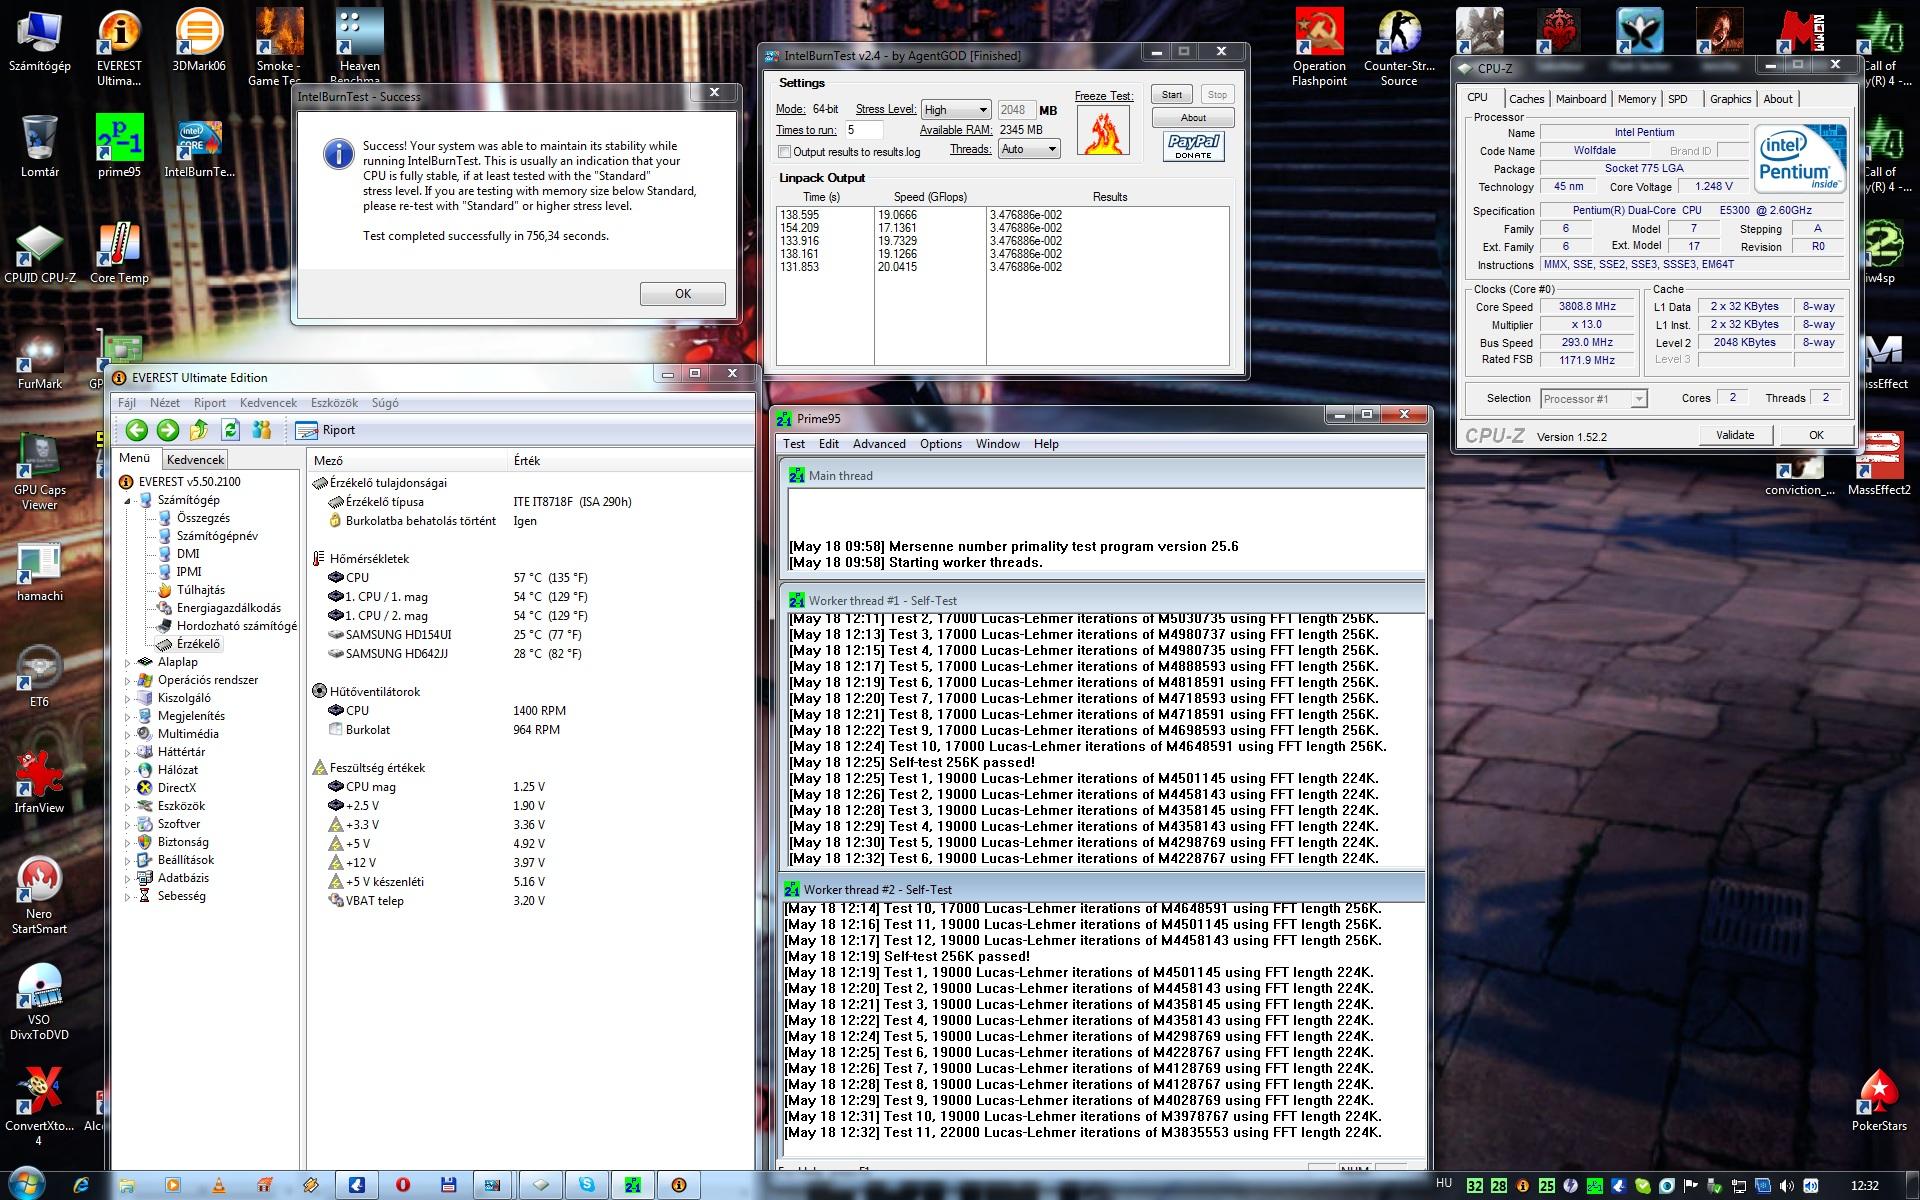The height and width of the screenshot is (1200, 1920).
Task: Click the IntelBurnTest Freeze Test flame image
Action: click(1103, 130)
